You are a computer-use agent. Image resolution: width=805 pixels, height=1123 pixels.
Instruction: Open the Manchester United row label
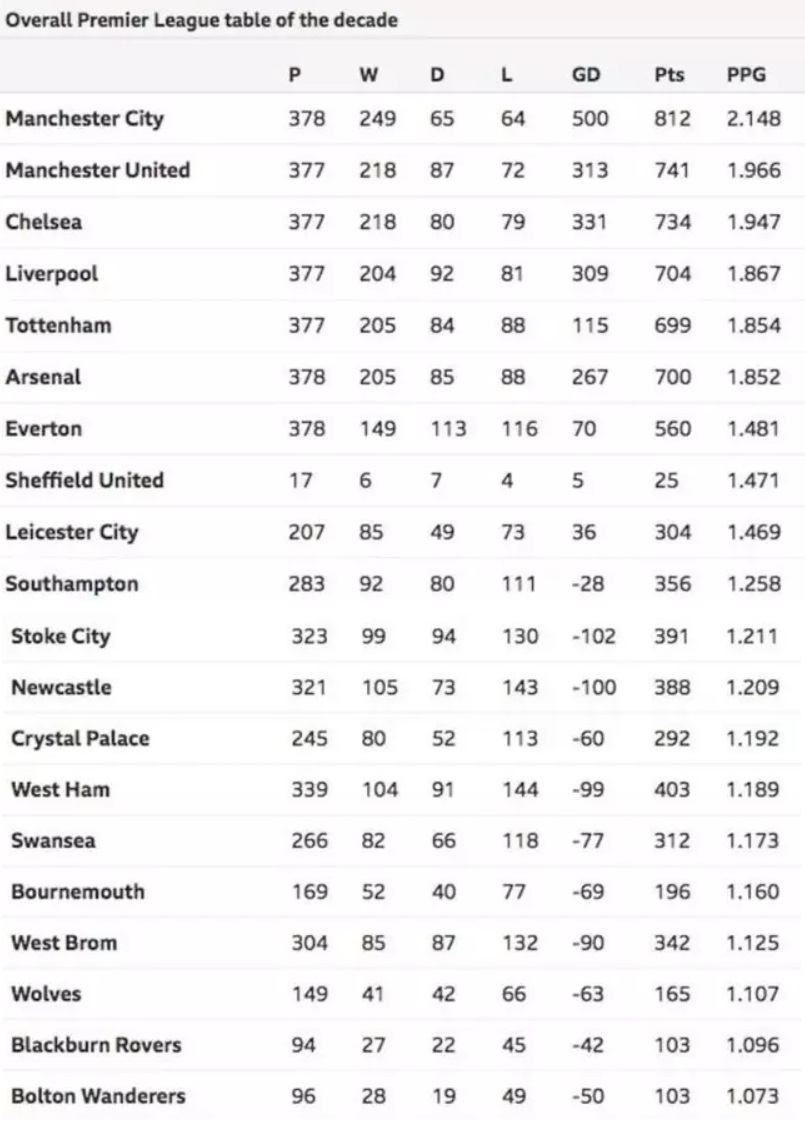(x=97, y=170)
